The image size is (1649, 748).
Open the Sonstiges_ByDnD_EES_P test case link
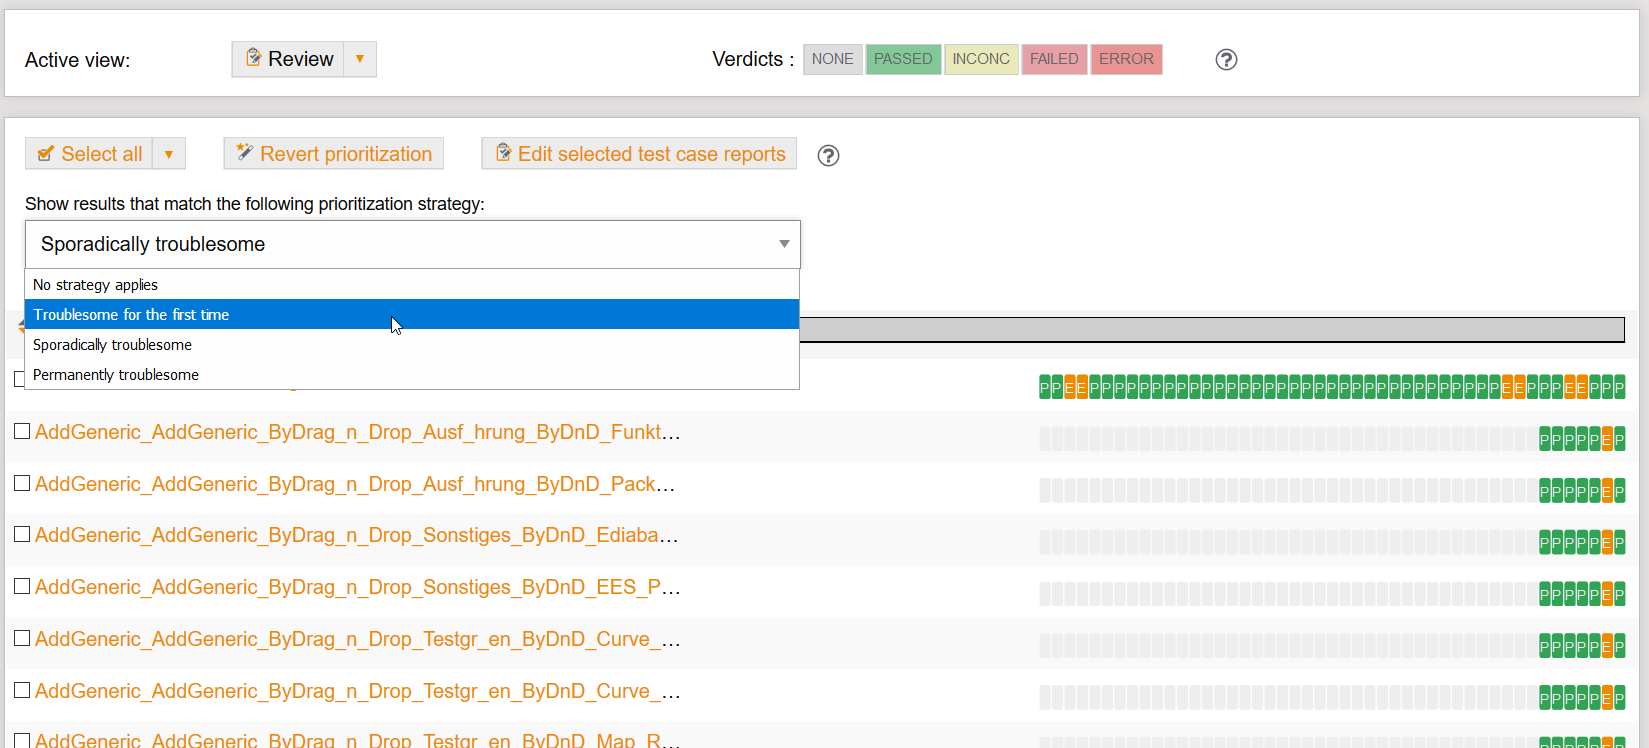pyautogui.click(x=357, y=587)
